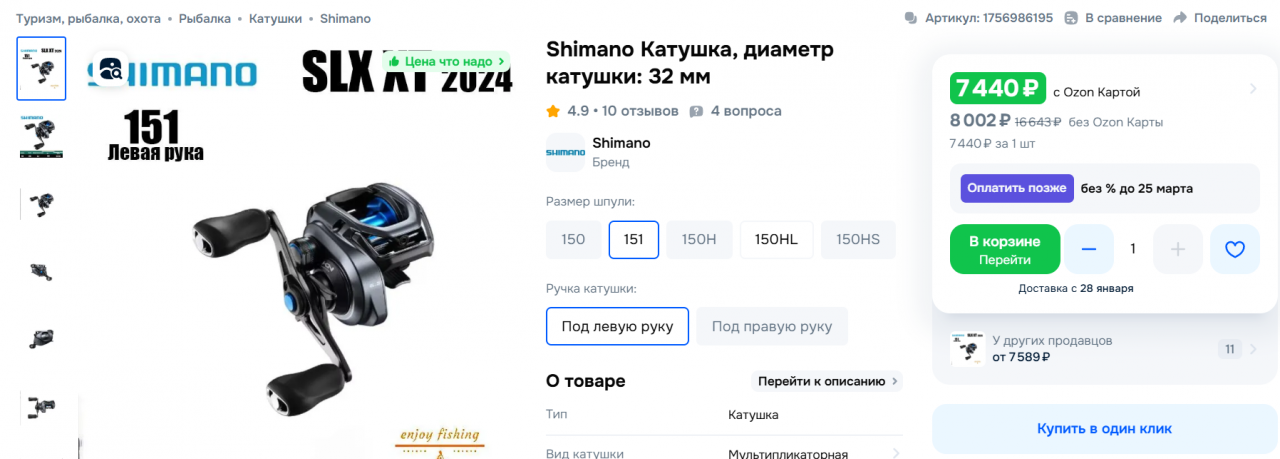Click the Shimano brand logo
The height and width of the screenshot is (459, 1280).
566,152
